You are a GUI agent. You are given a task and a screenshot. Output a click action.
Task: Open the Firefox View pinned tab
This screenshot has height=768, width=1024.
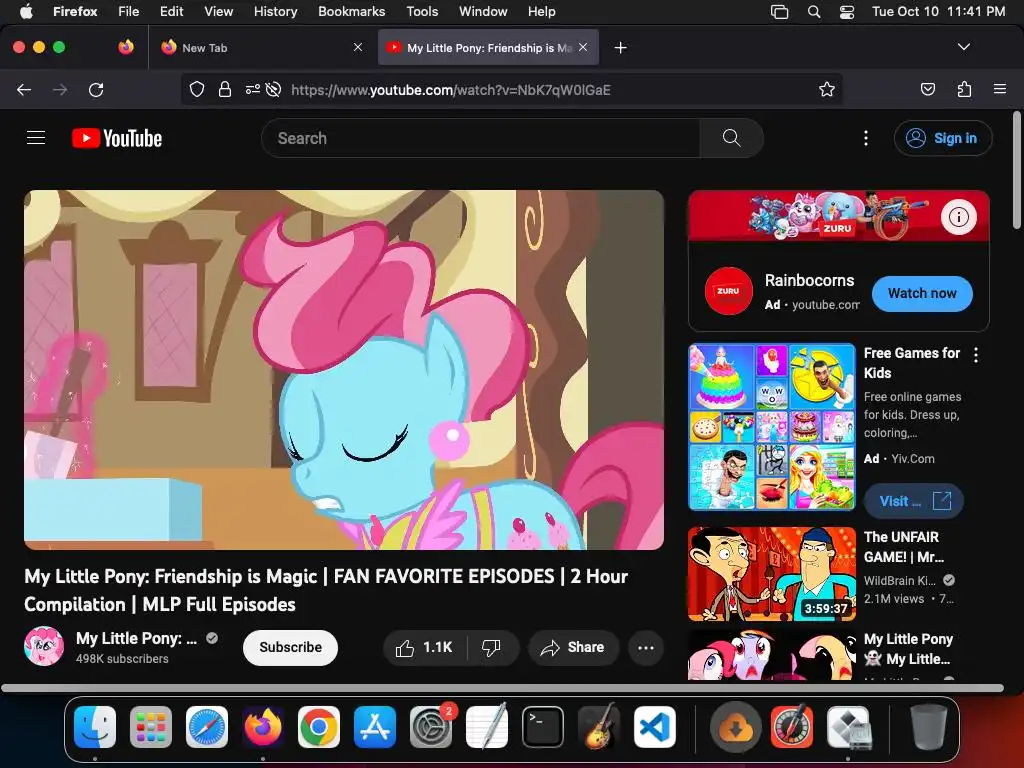pos(126,47)
